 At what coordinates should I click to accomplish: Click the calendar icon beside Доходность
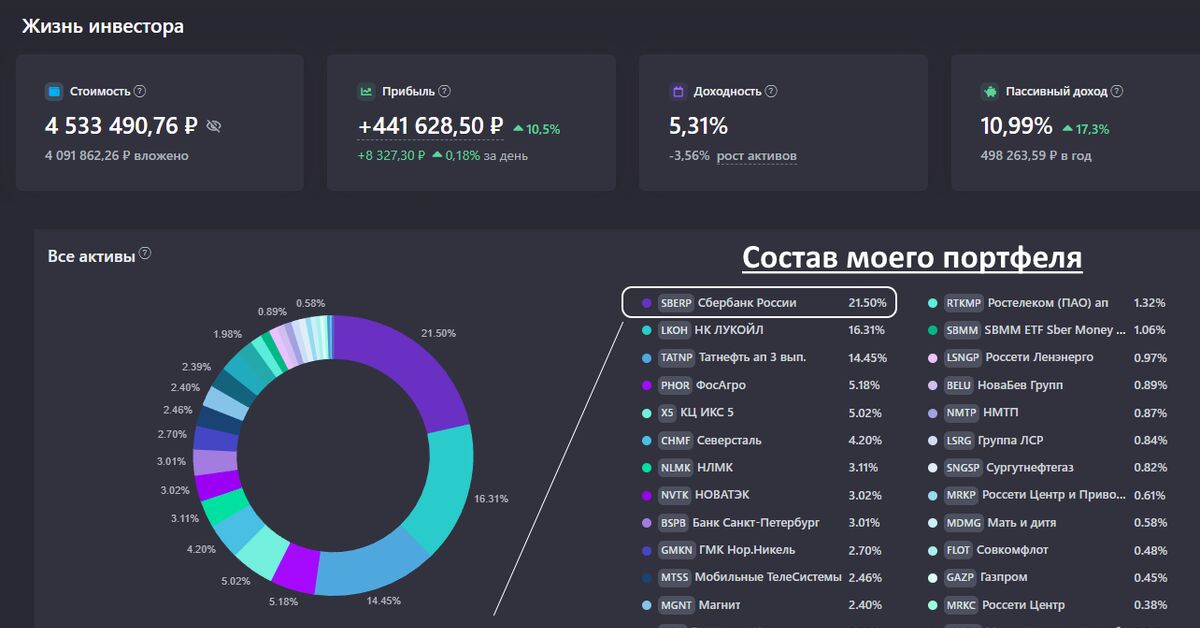tap(677, 91)
